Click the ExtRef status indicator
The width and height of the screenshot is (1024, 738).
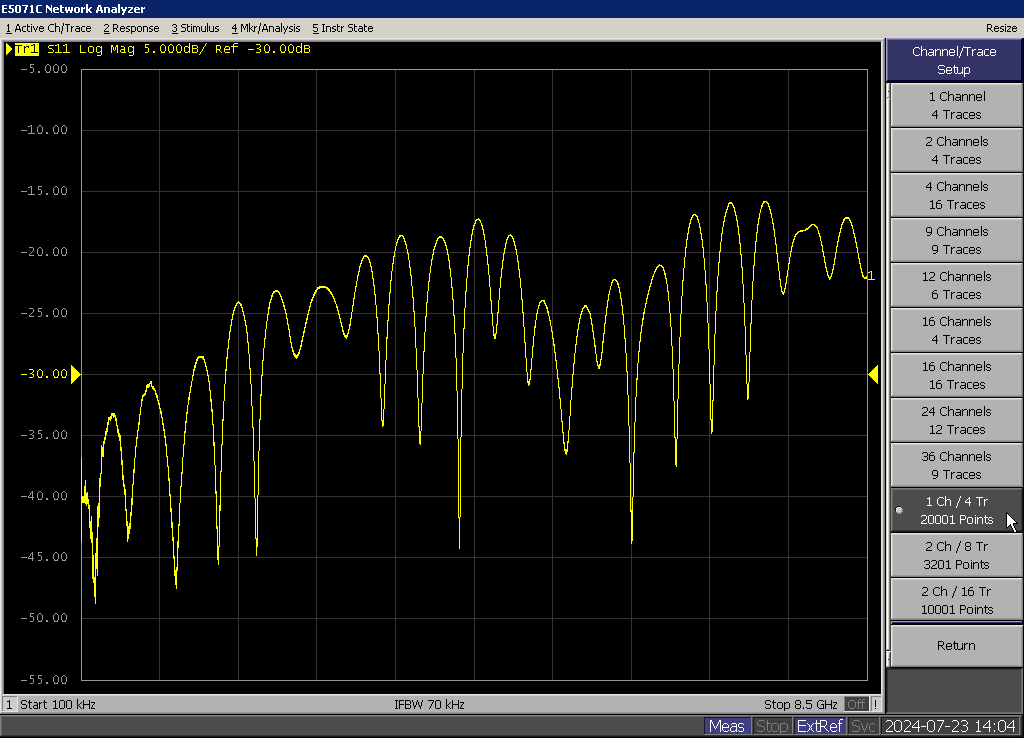tap(820, 726)
